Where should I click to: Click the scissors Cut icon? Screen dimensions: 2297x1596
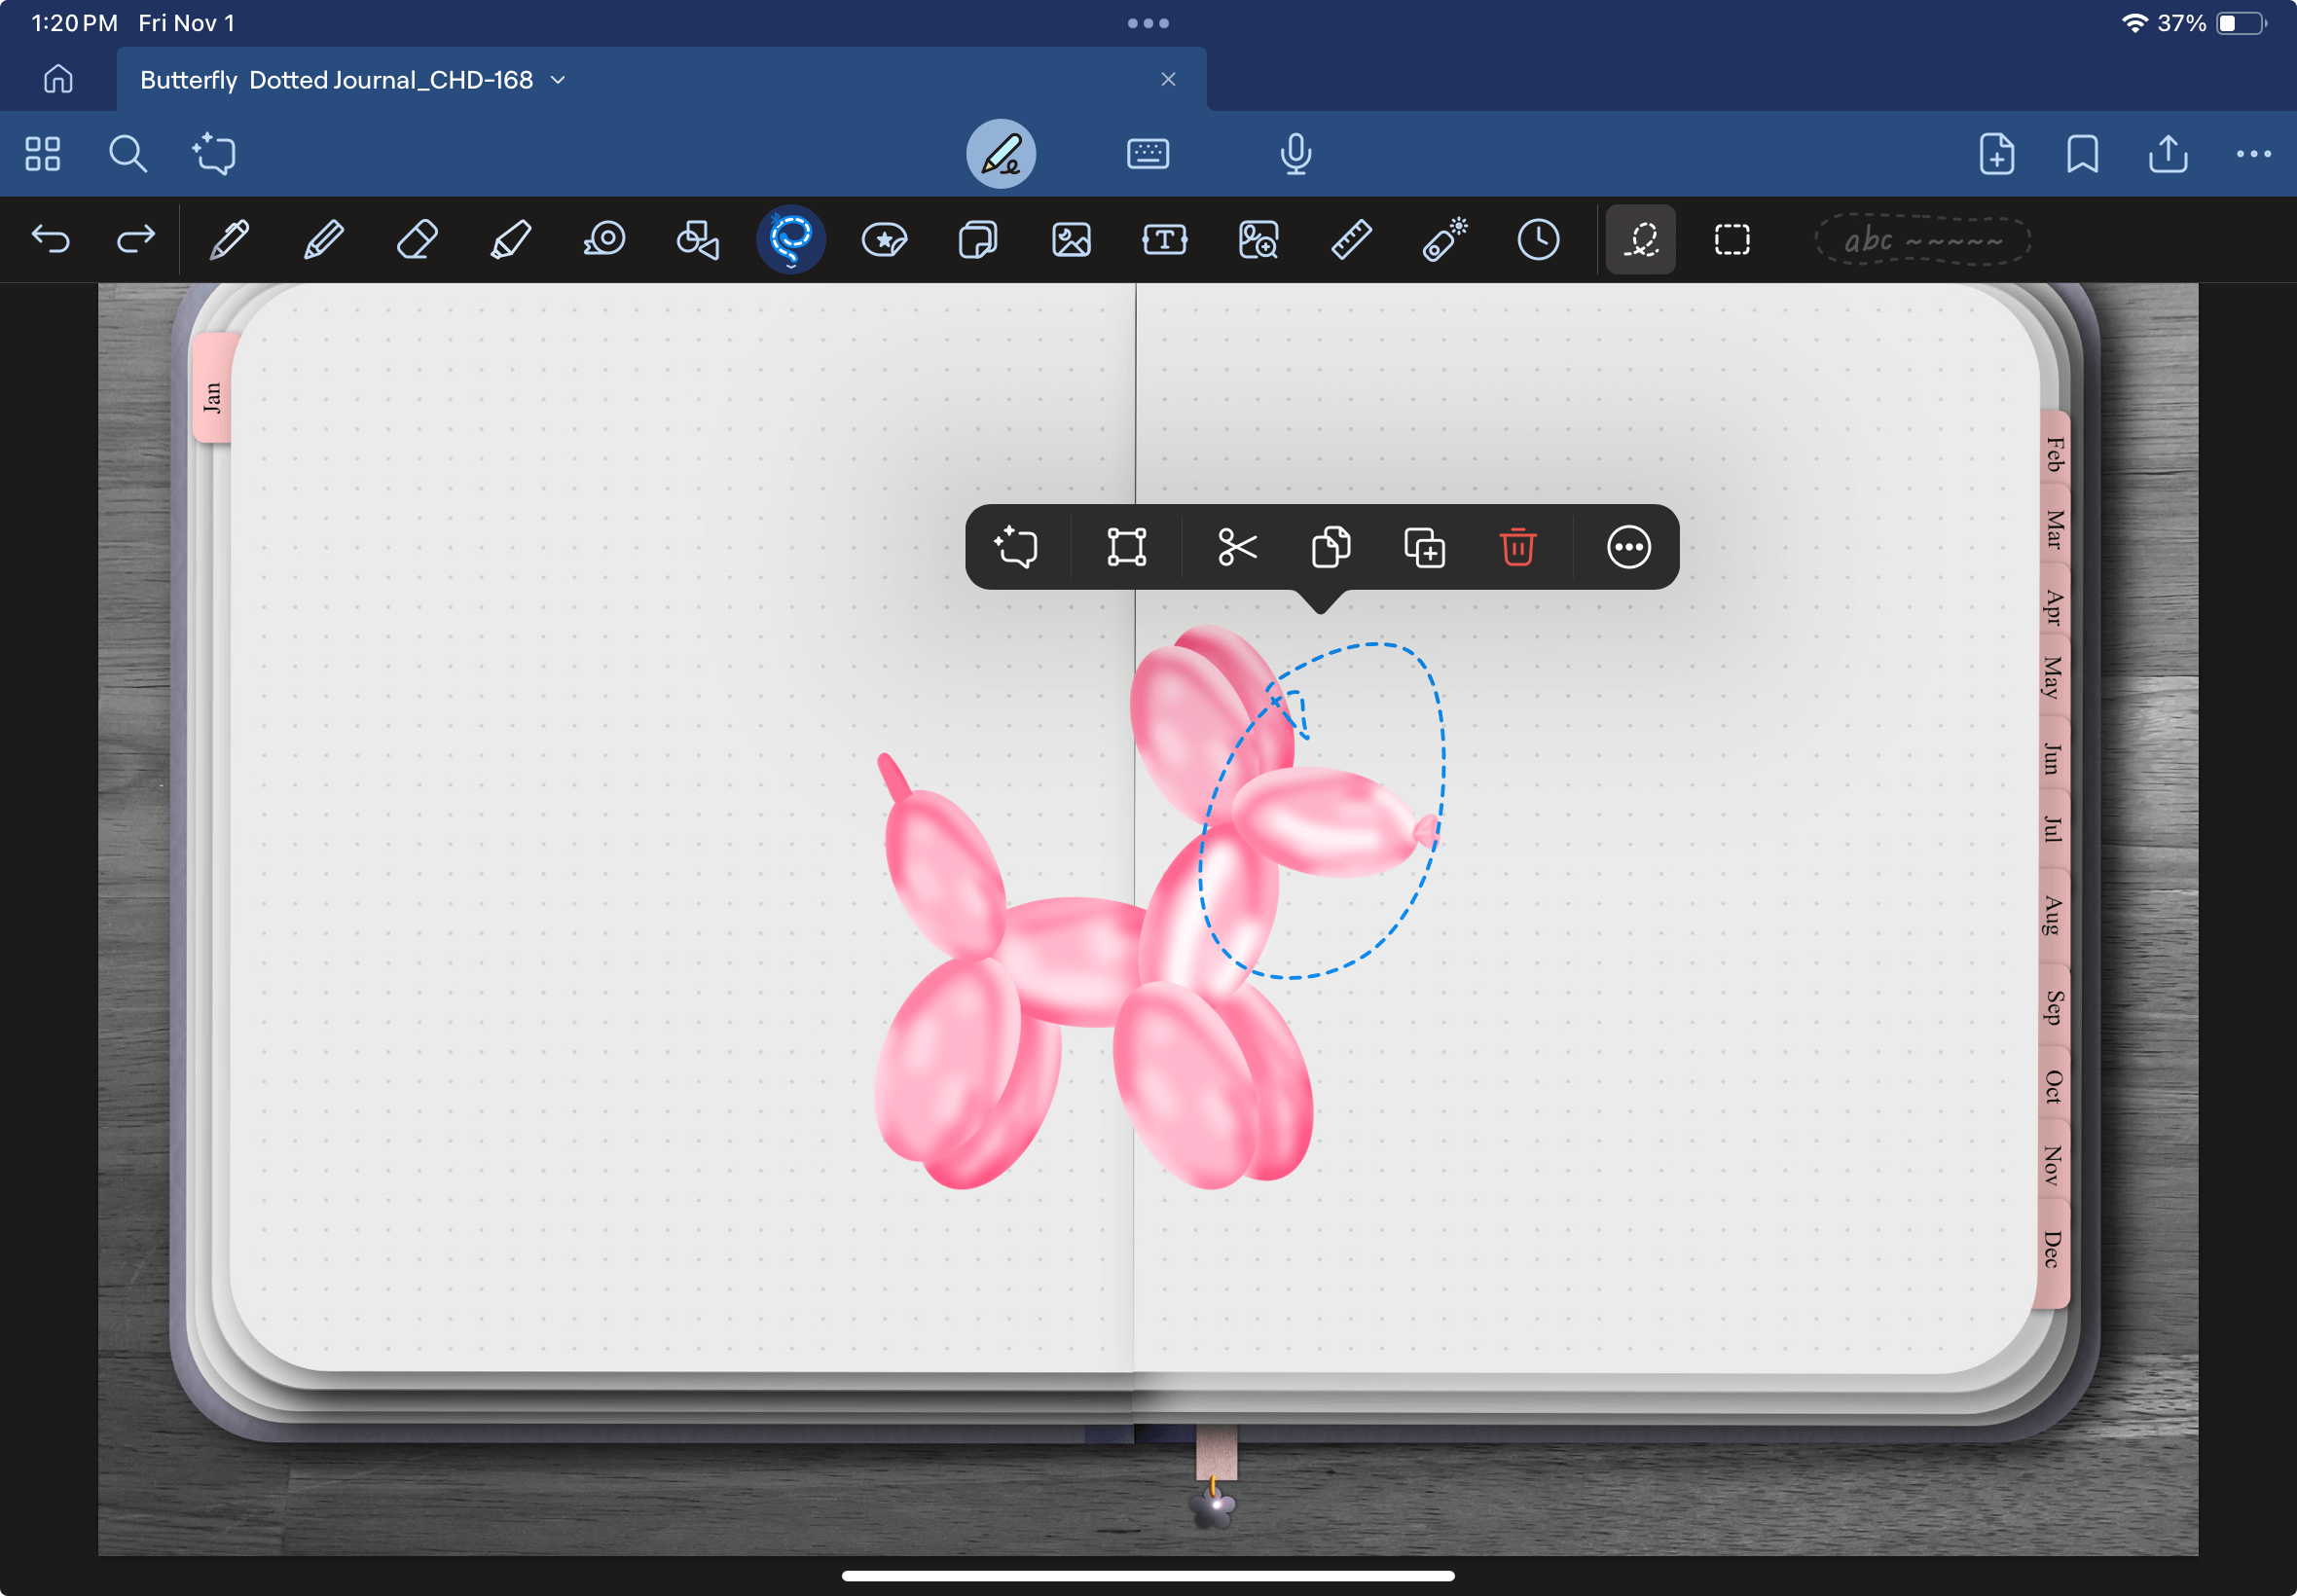(1237, 547)
